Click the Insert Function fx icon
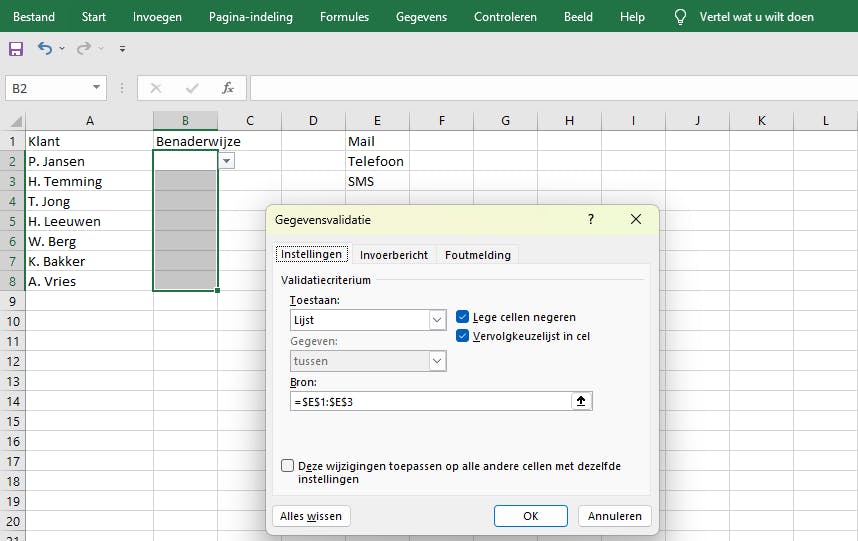This screenshot has height=541, width=858. (x=228, y=88)
